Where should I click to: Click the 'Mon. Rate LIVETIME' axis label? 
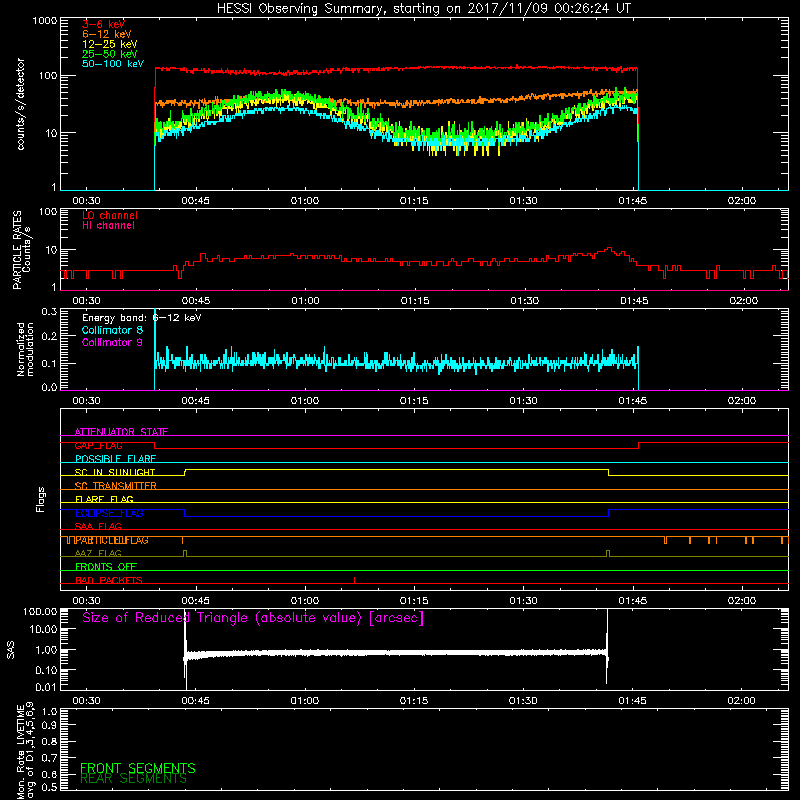[20, 751]
